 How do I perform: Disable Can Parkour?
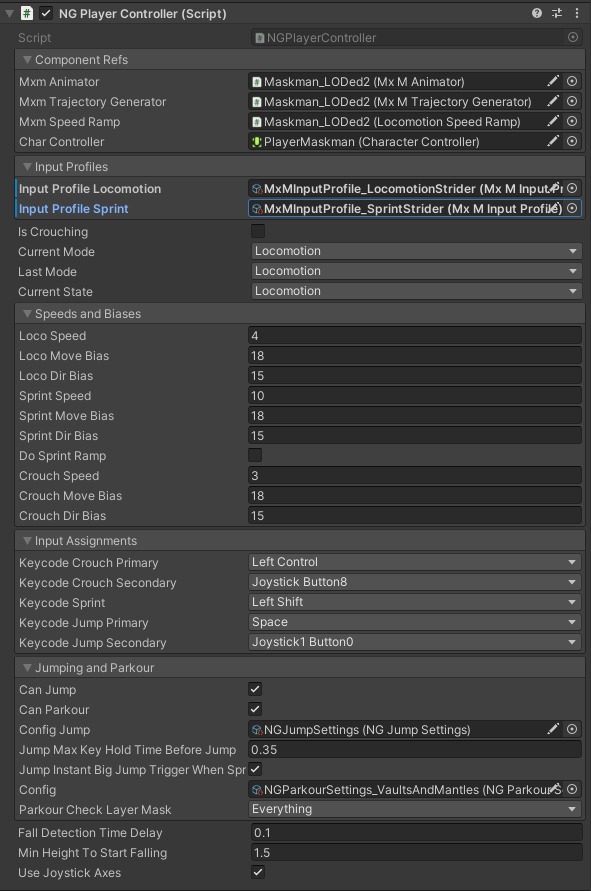(x=255, y=709)
